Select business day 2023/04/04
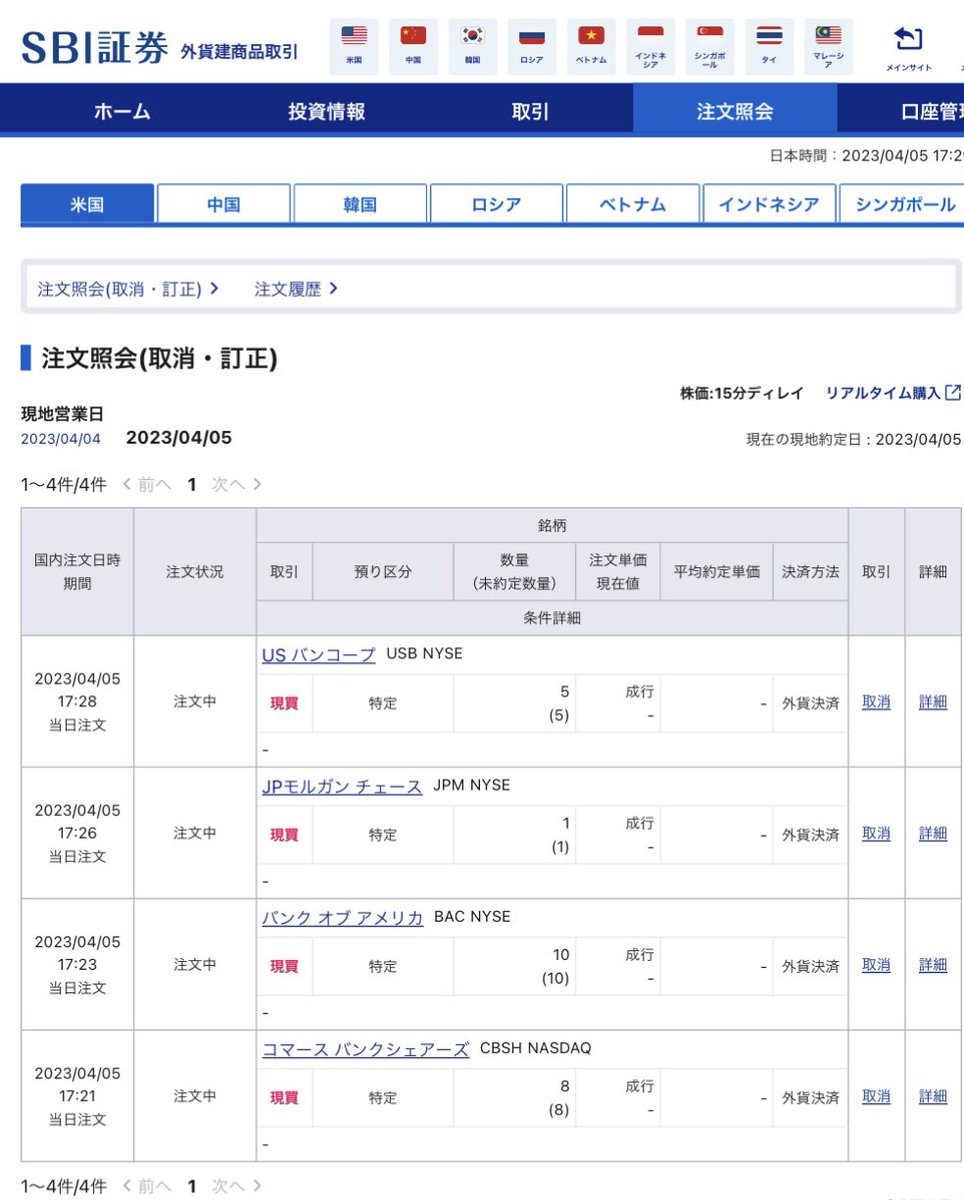The width and height of the screenshot is (964, 1200). click(61, 439)
